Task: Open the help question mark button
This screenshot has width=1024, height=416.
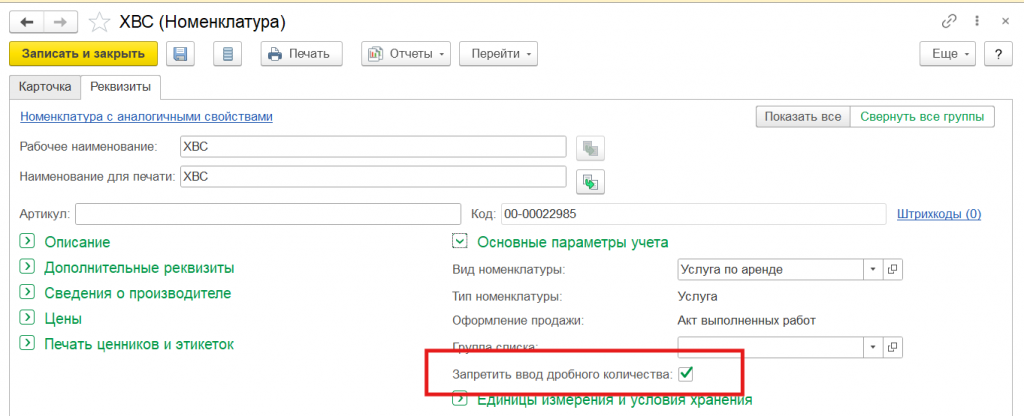Action: pyautogui.click(x=999, y=54)
